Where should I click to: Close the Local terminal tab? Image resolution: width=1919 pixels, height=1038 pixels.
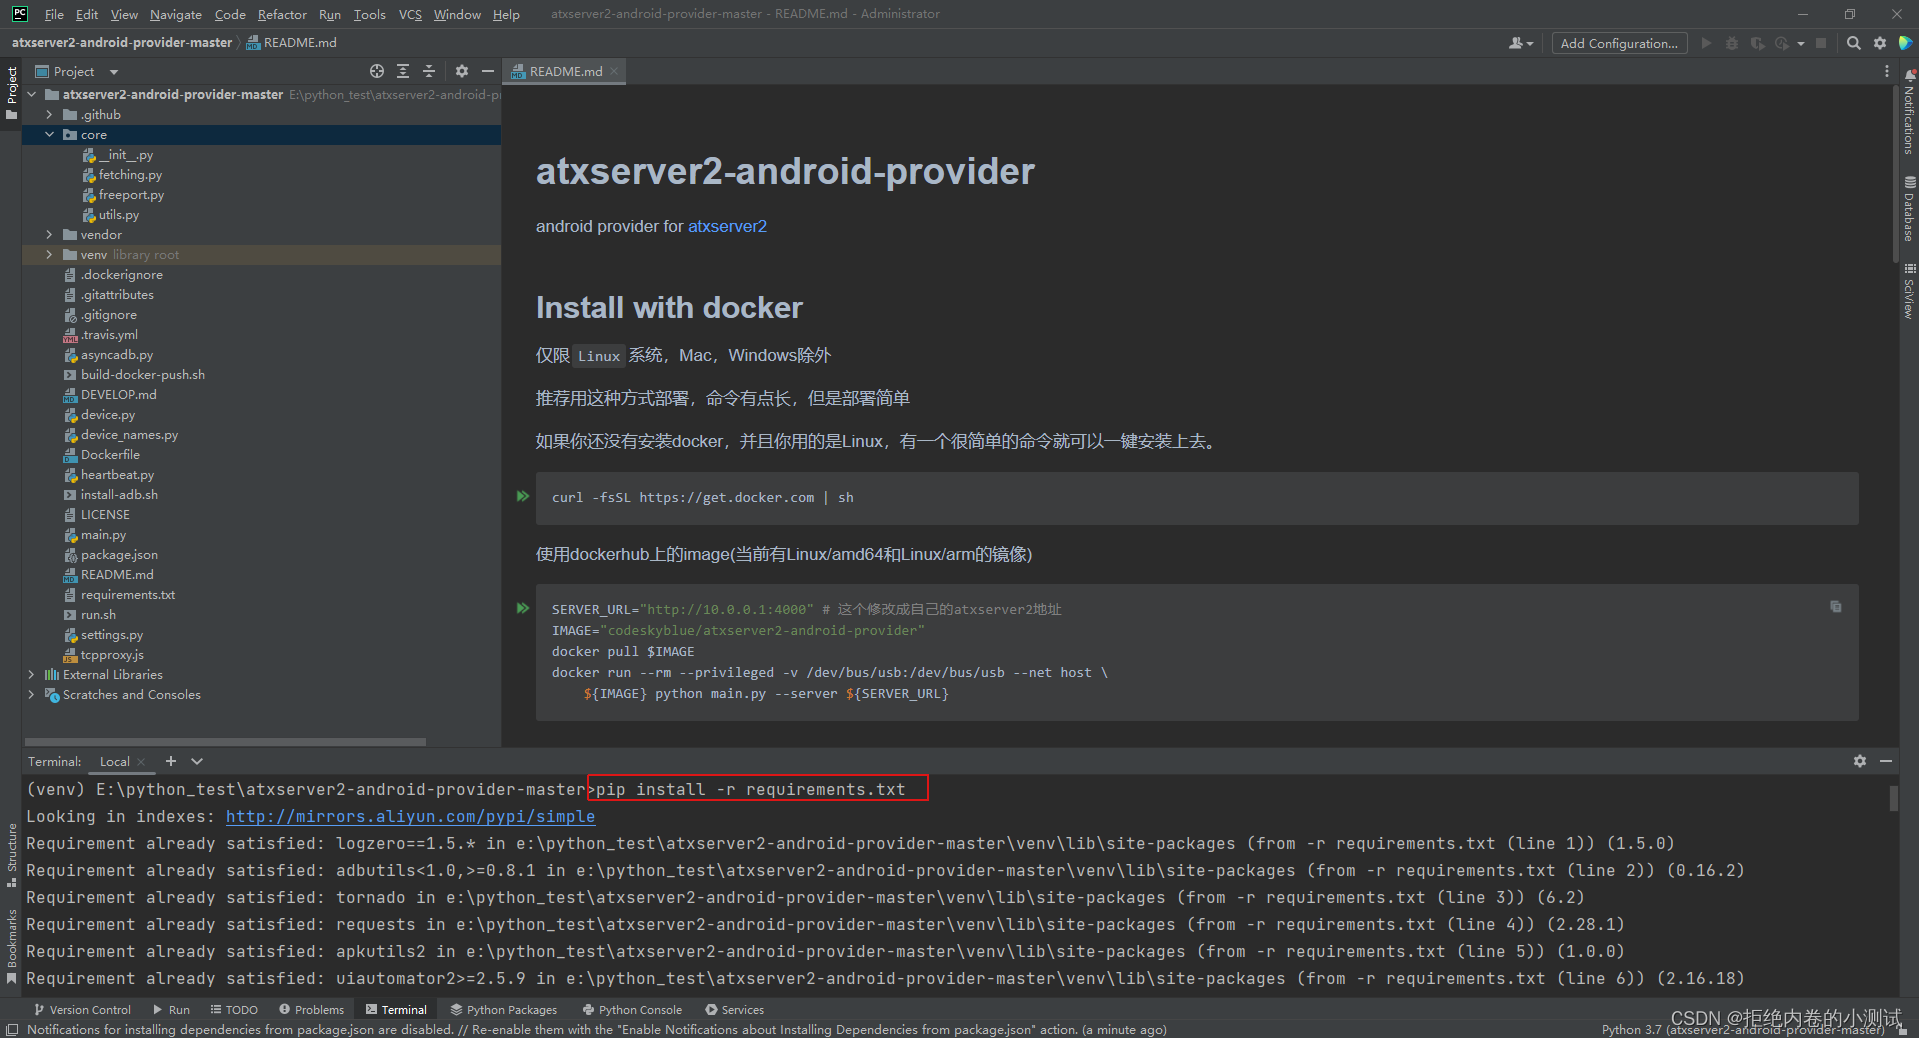click(141, 762)
